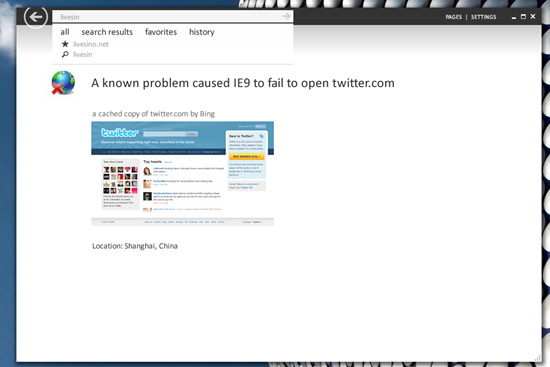Go back with the circular arrow button
This screenshot has height=367, width=550.
[36, 16]
